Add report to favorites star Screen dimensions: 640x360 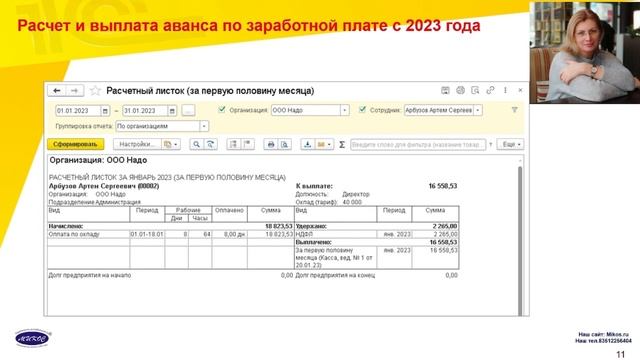coord(95,91)
